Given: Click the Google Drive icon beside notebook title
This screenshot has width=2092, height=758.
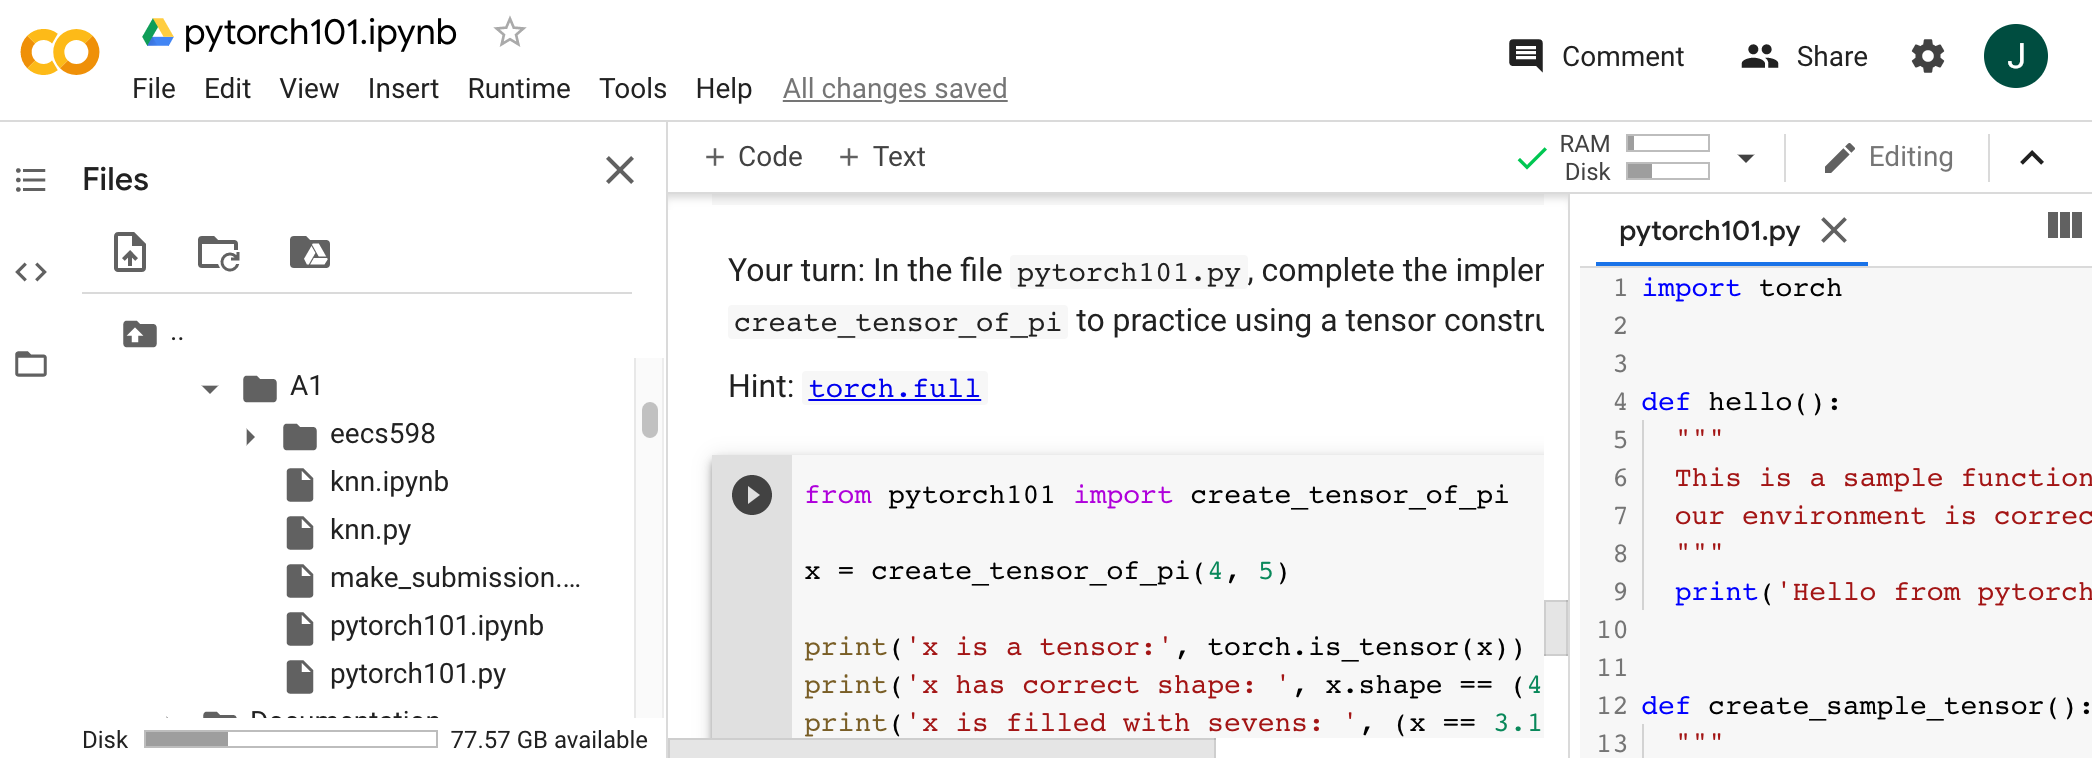Looking at the screenshot, I should pyautogui.click(x=157, y=33).
